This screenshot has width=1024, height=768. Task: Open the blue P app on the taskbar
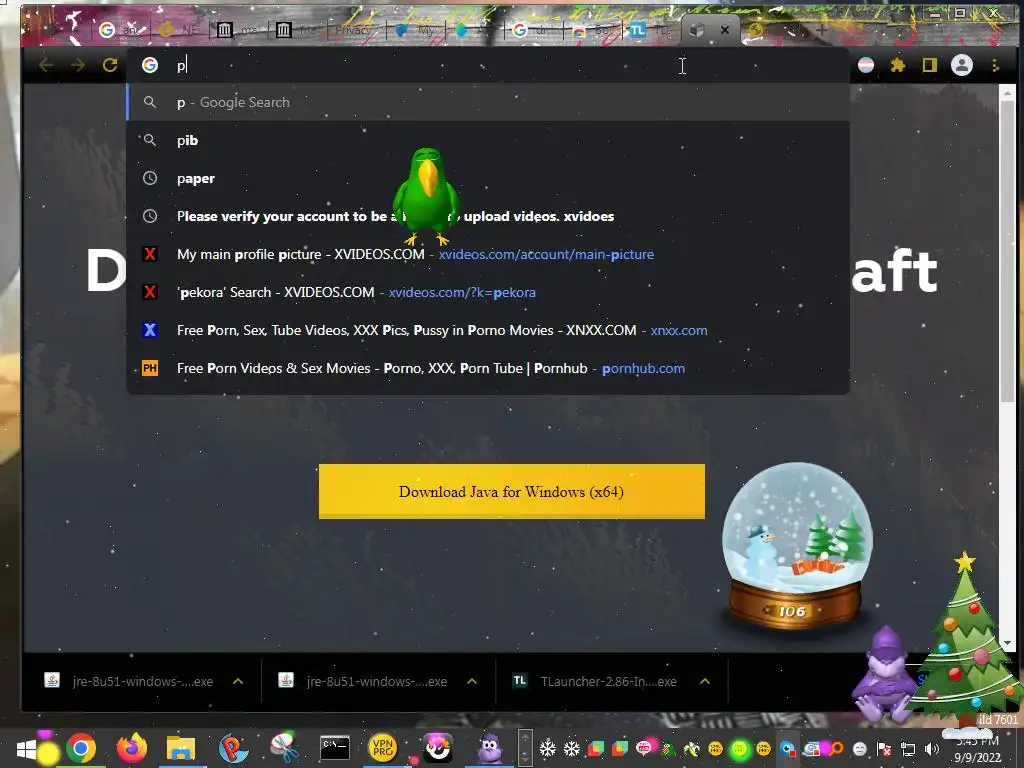click(232, 748)
